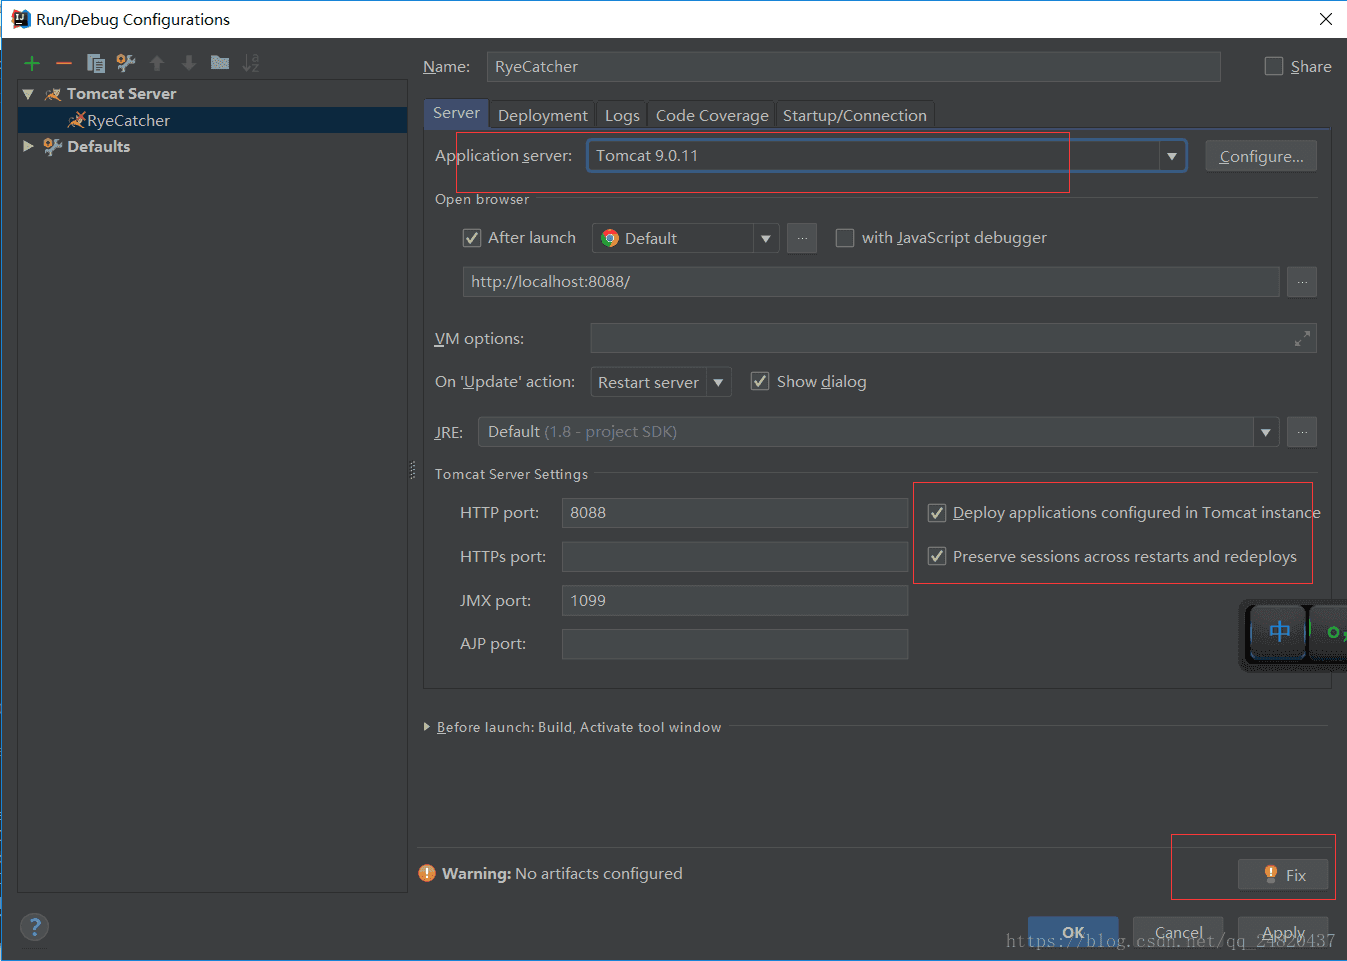Open the Restart server update action dropdown
Screen dimensions: 1347x961
click(x=718, y=382)
